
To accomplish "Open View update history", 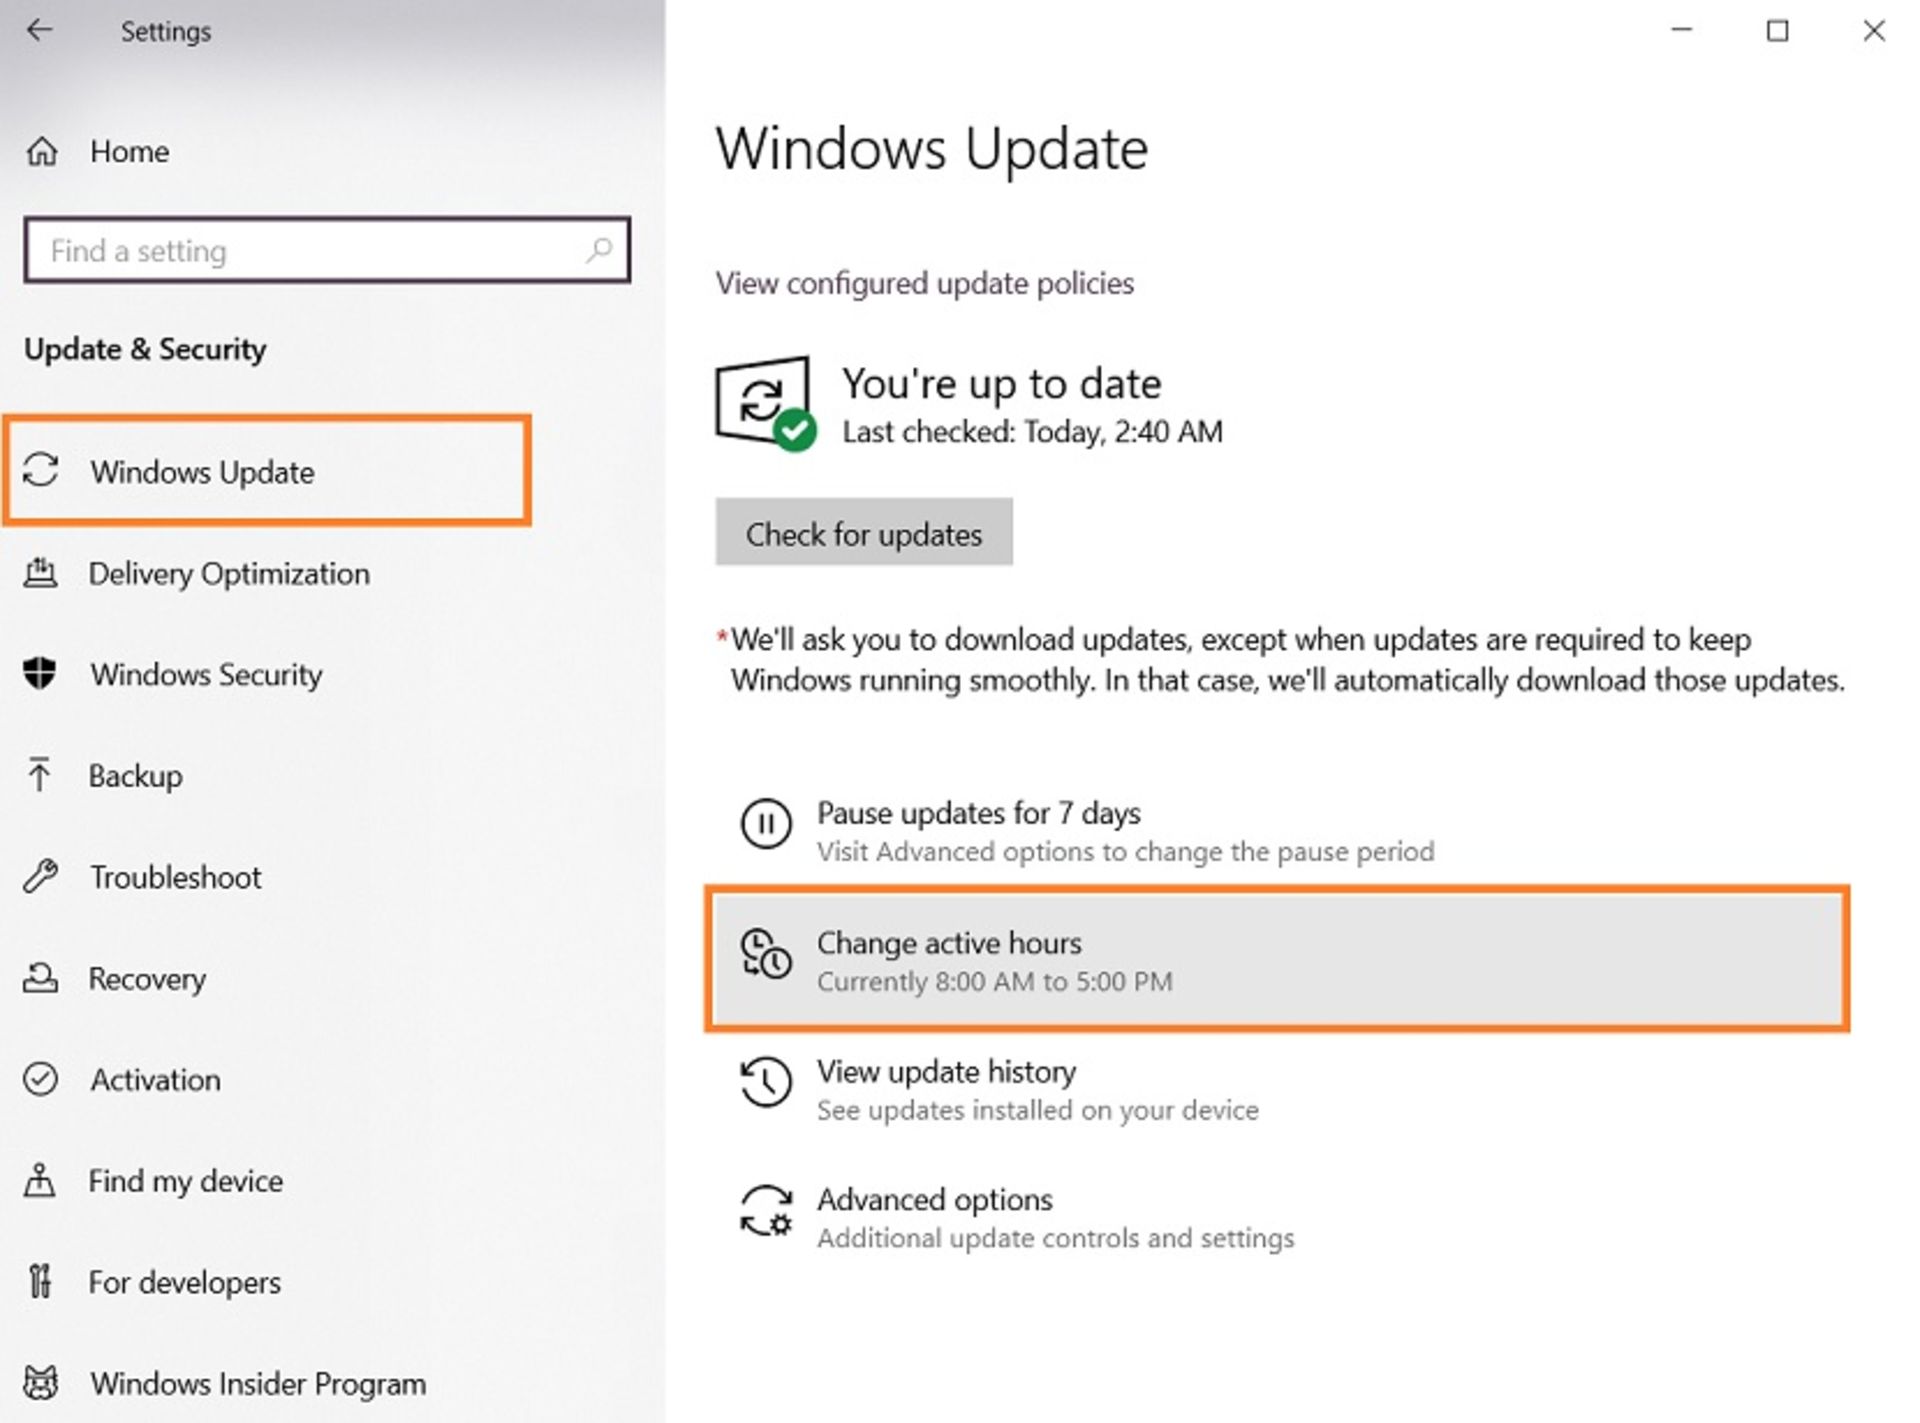I will pyautogui.click(x=1278, y=1088).
